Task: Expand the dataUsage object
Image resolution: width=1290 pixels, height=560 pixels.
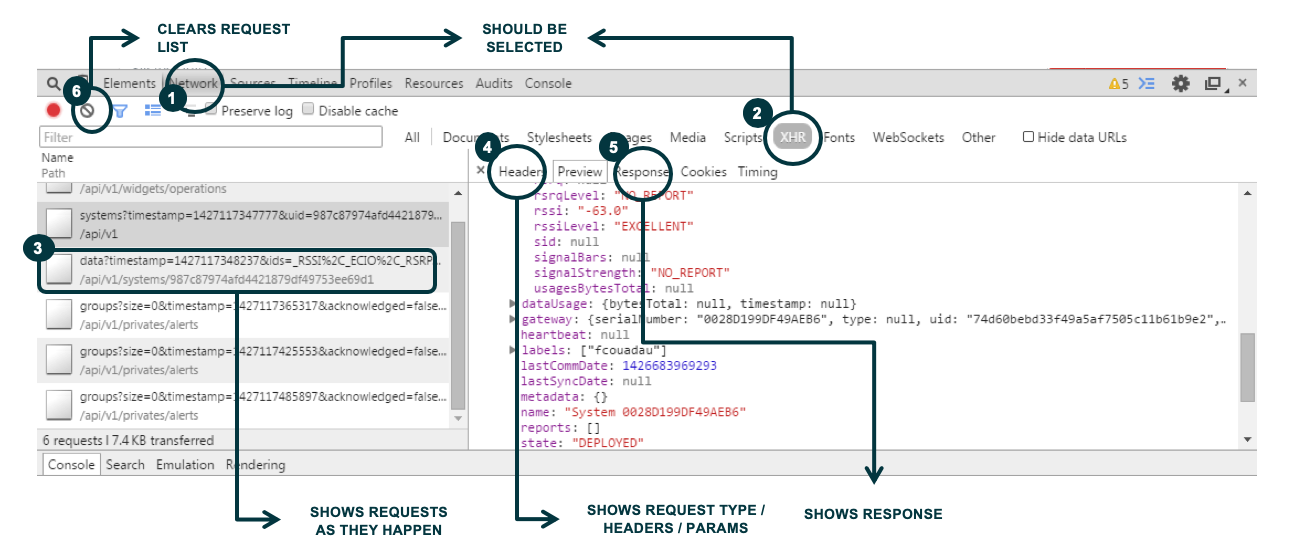Action: click(514, 303)
